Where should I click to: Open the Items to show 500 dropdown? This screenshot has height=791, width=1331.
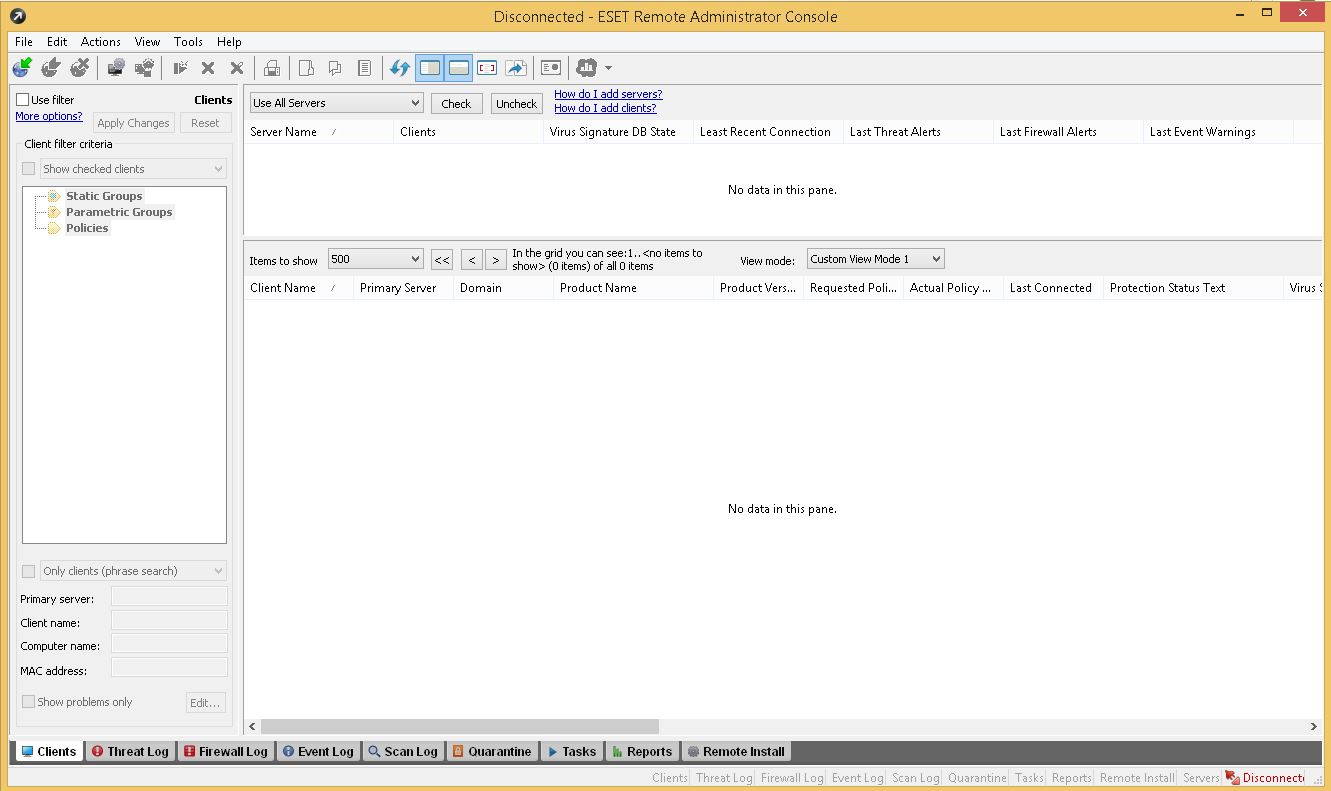(376, 259)
